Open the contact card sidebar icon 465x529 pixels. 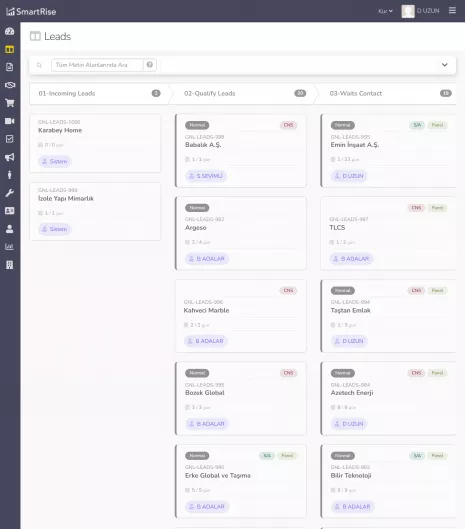(10, 211)
